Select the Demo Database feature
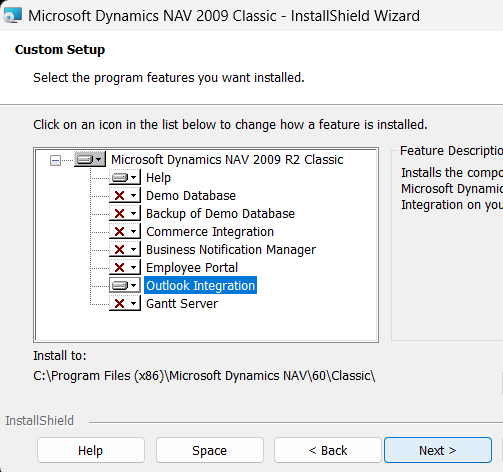The width and height of the screenshot is (503, 472). (191, 196)
